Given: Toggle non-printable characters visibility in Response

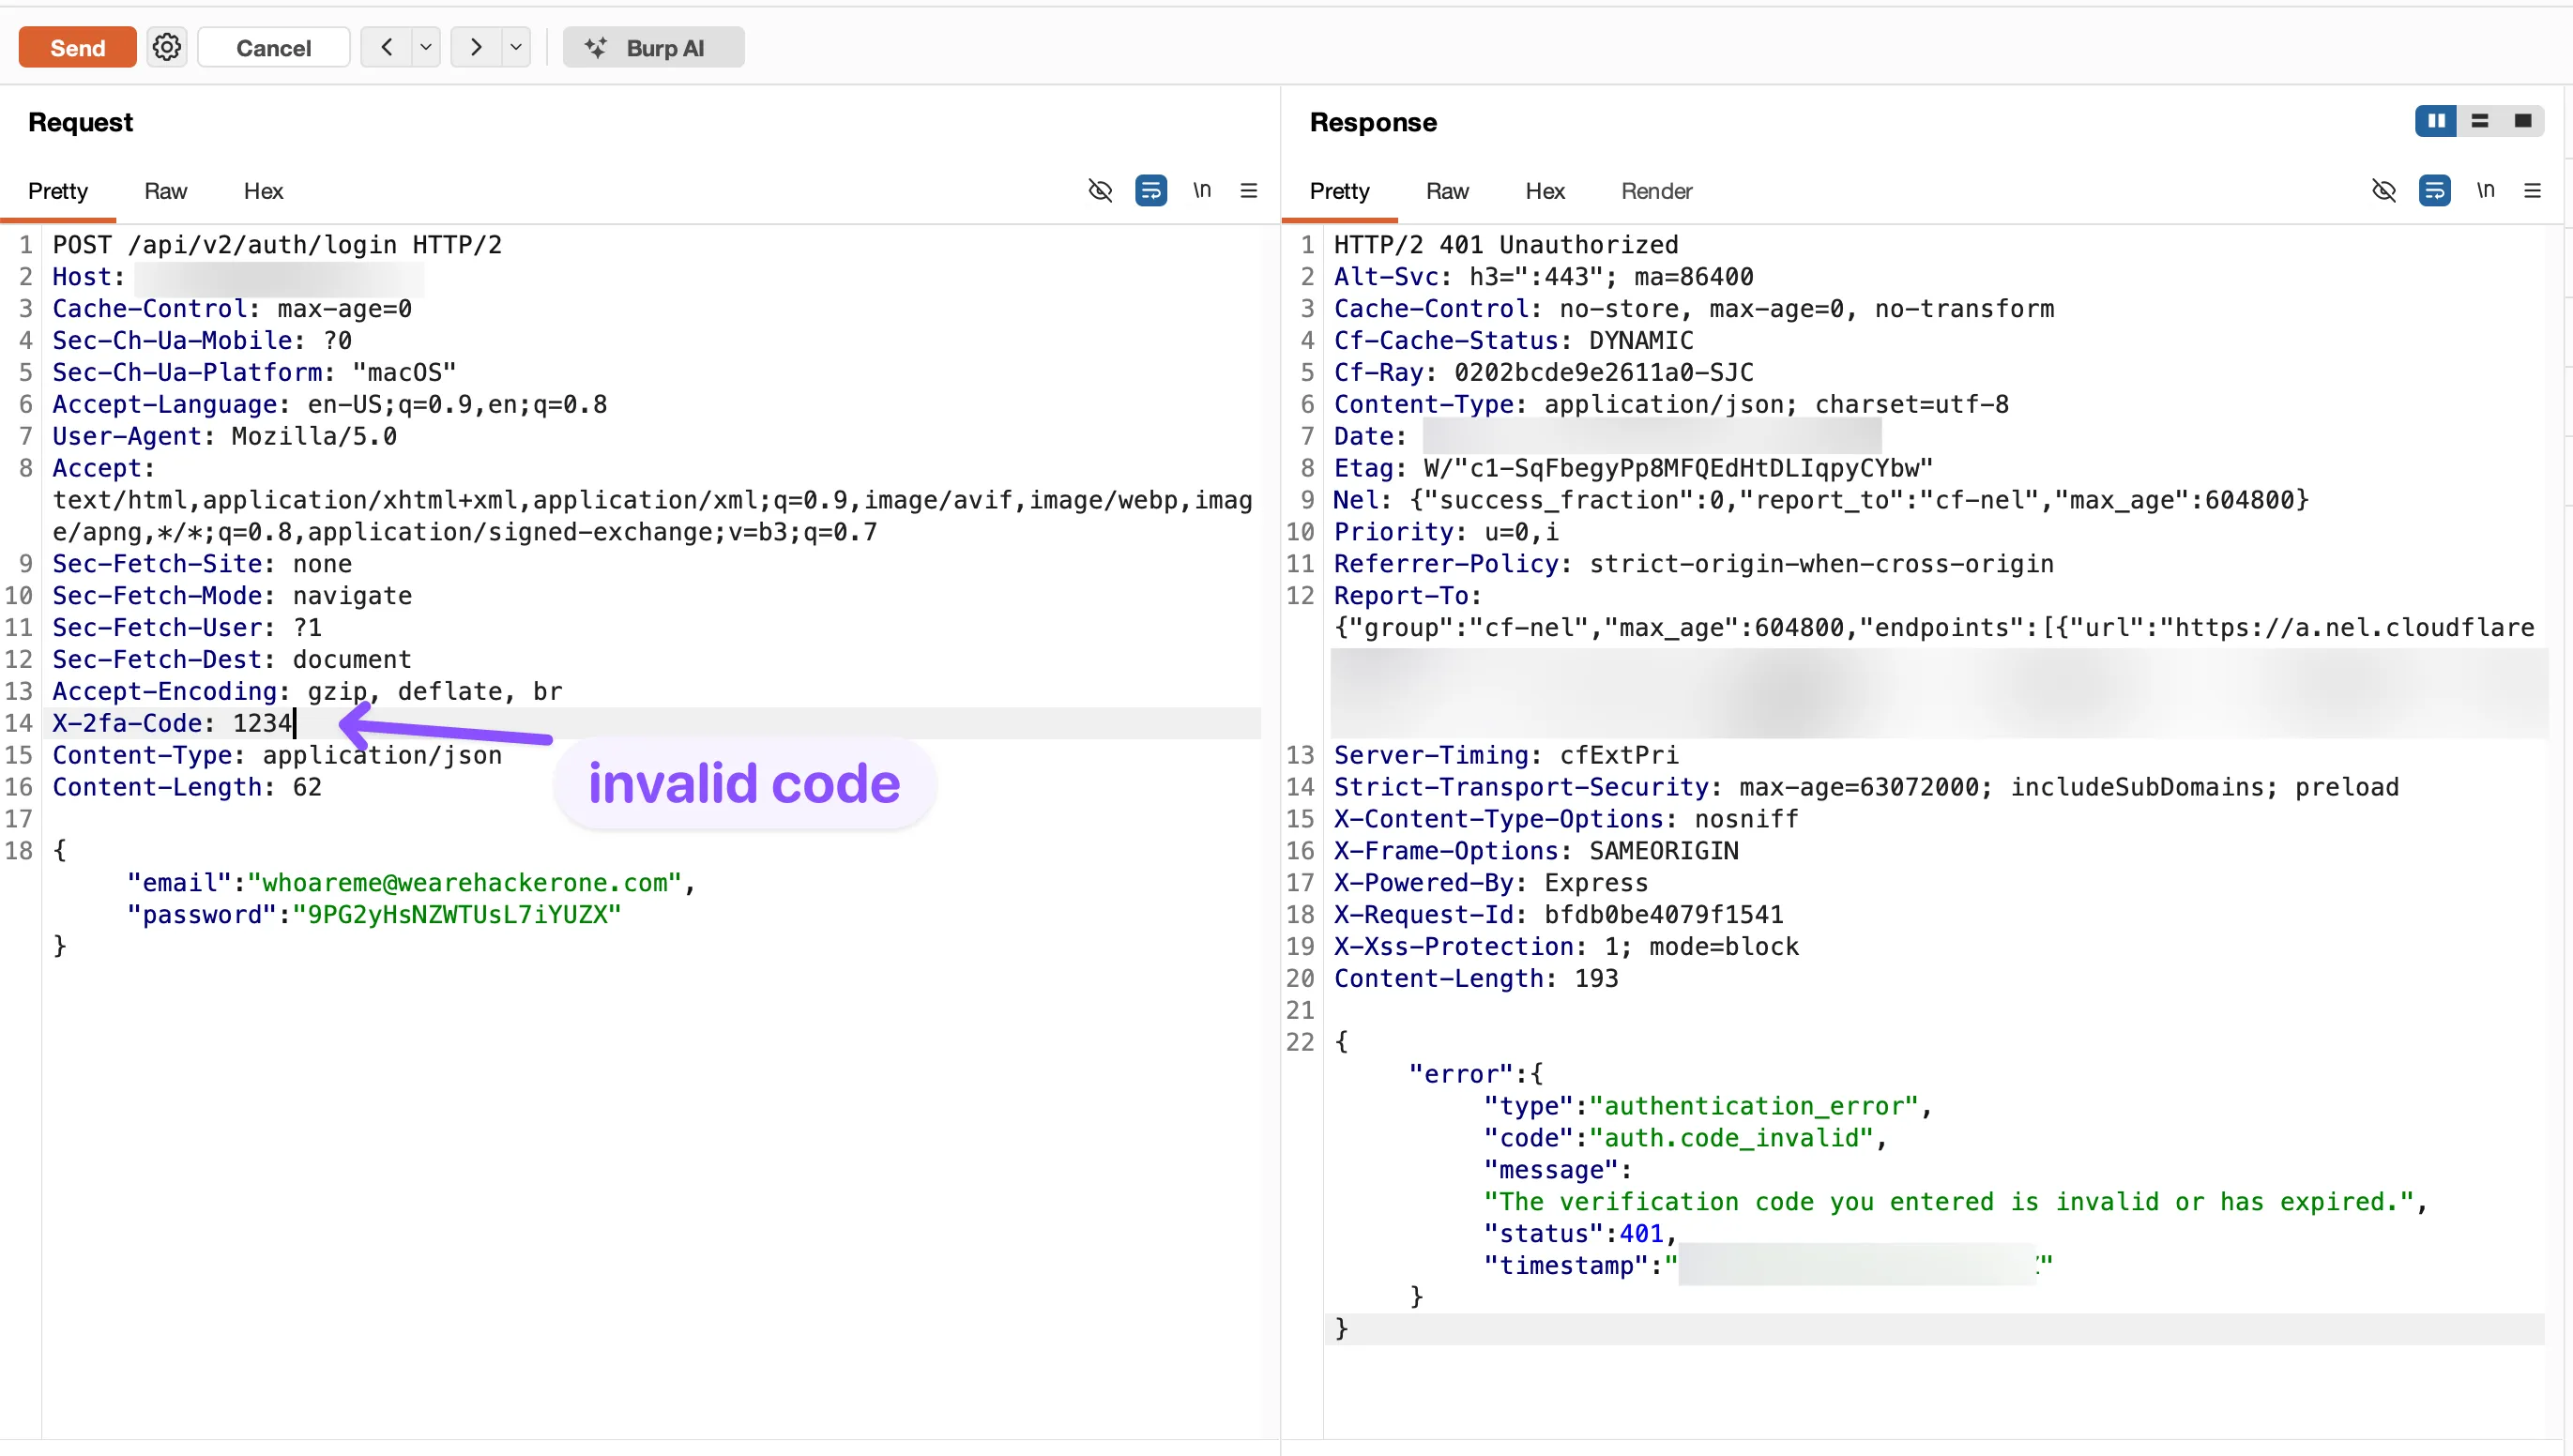Looking at the screenshot, I should 2385,190.
